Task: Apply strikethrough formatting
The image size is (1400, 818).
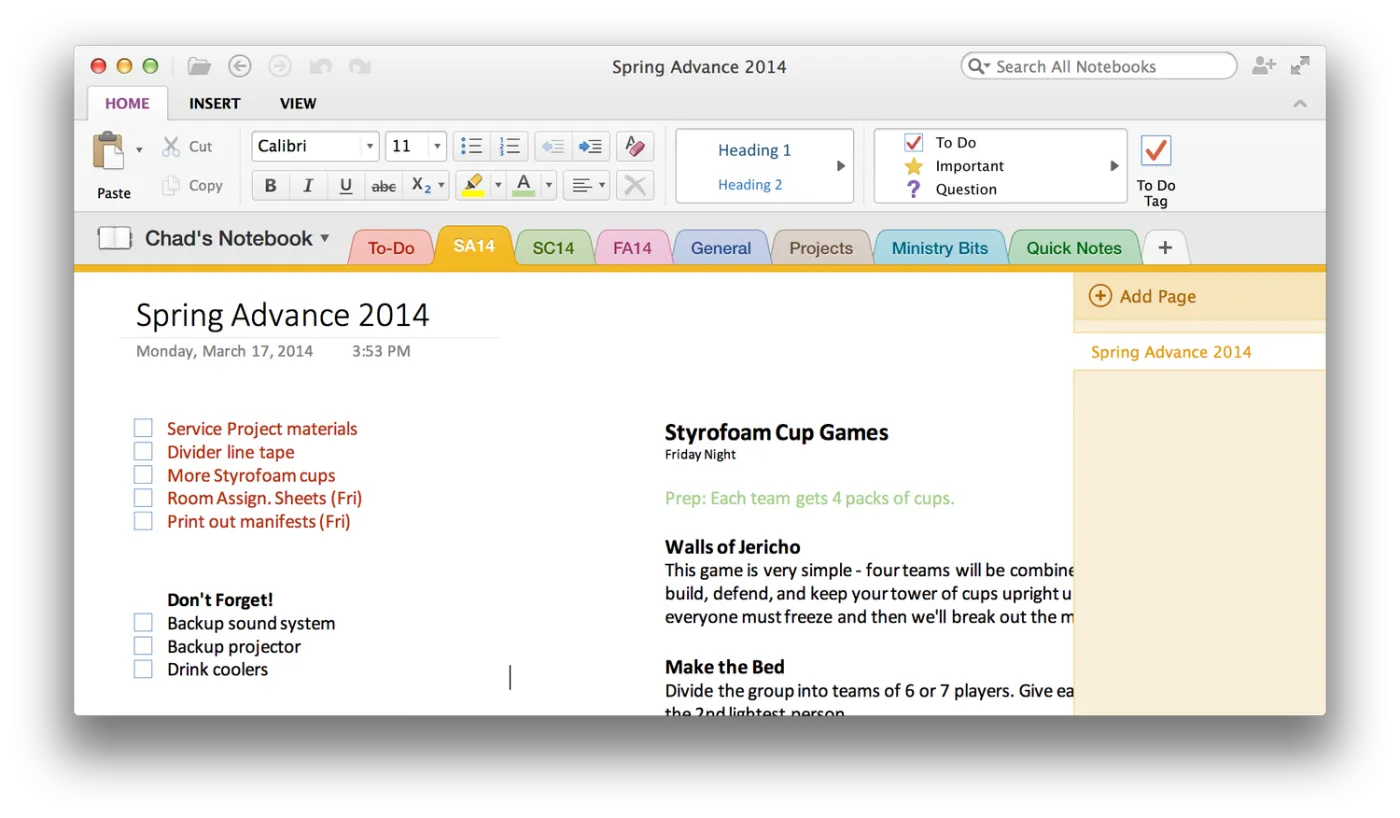Action: (x=384, y=185)
